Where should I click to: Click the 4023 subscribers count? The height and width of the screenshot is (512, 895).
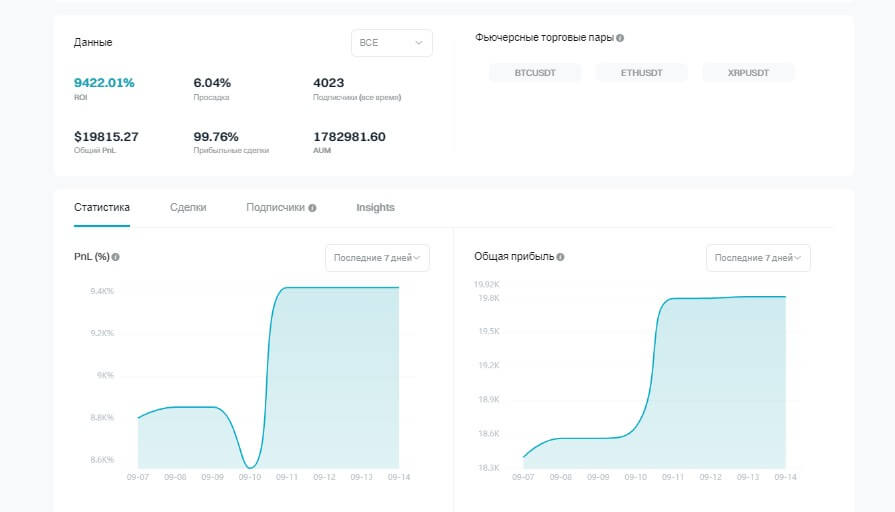click(328, 82)
